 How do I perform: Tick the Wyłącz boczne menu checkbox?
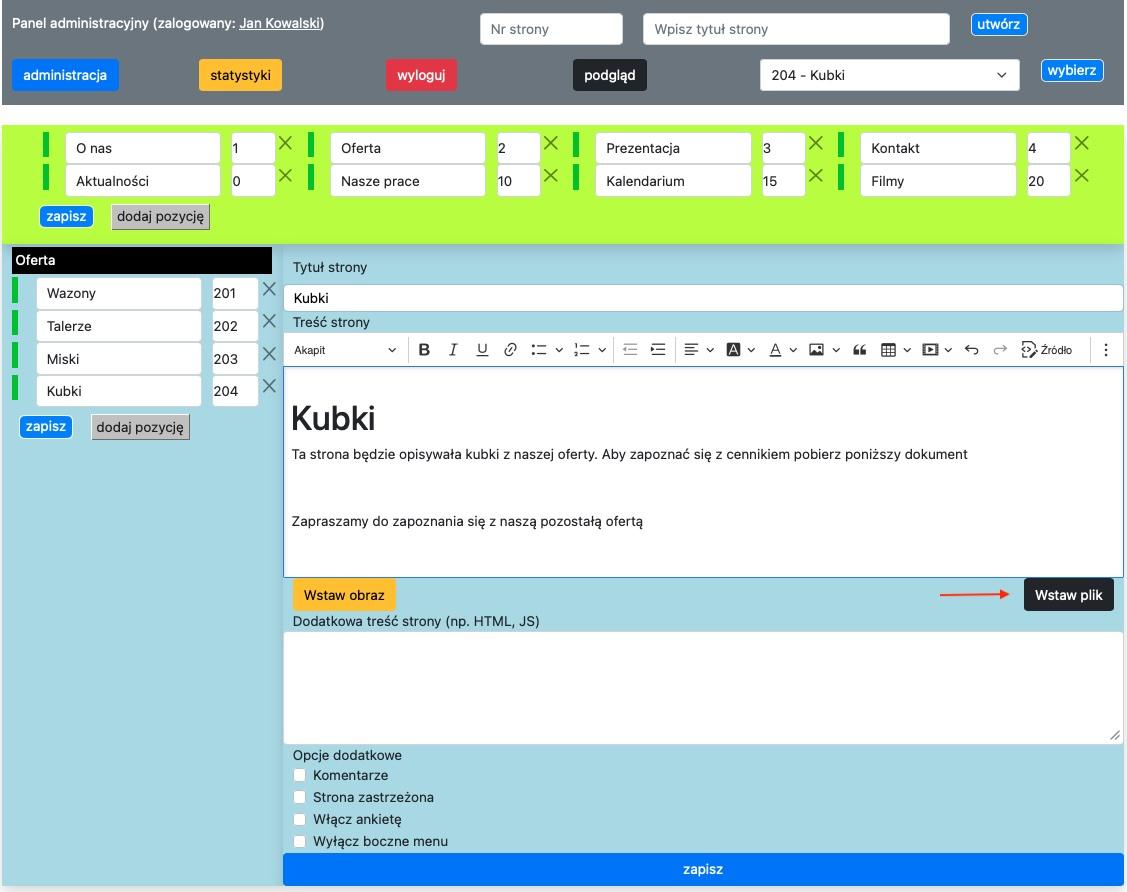click(300, 841)
